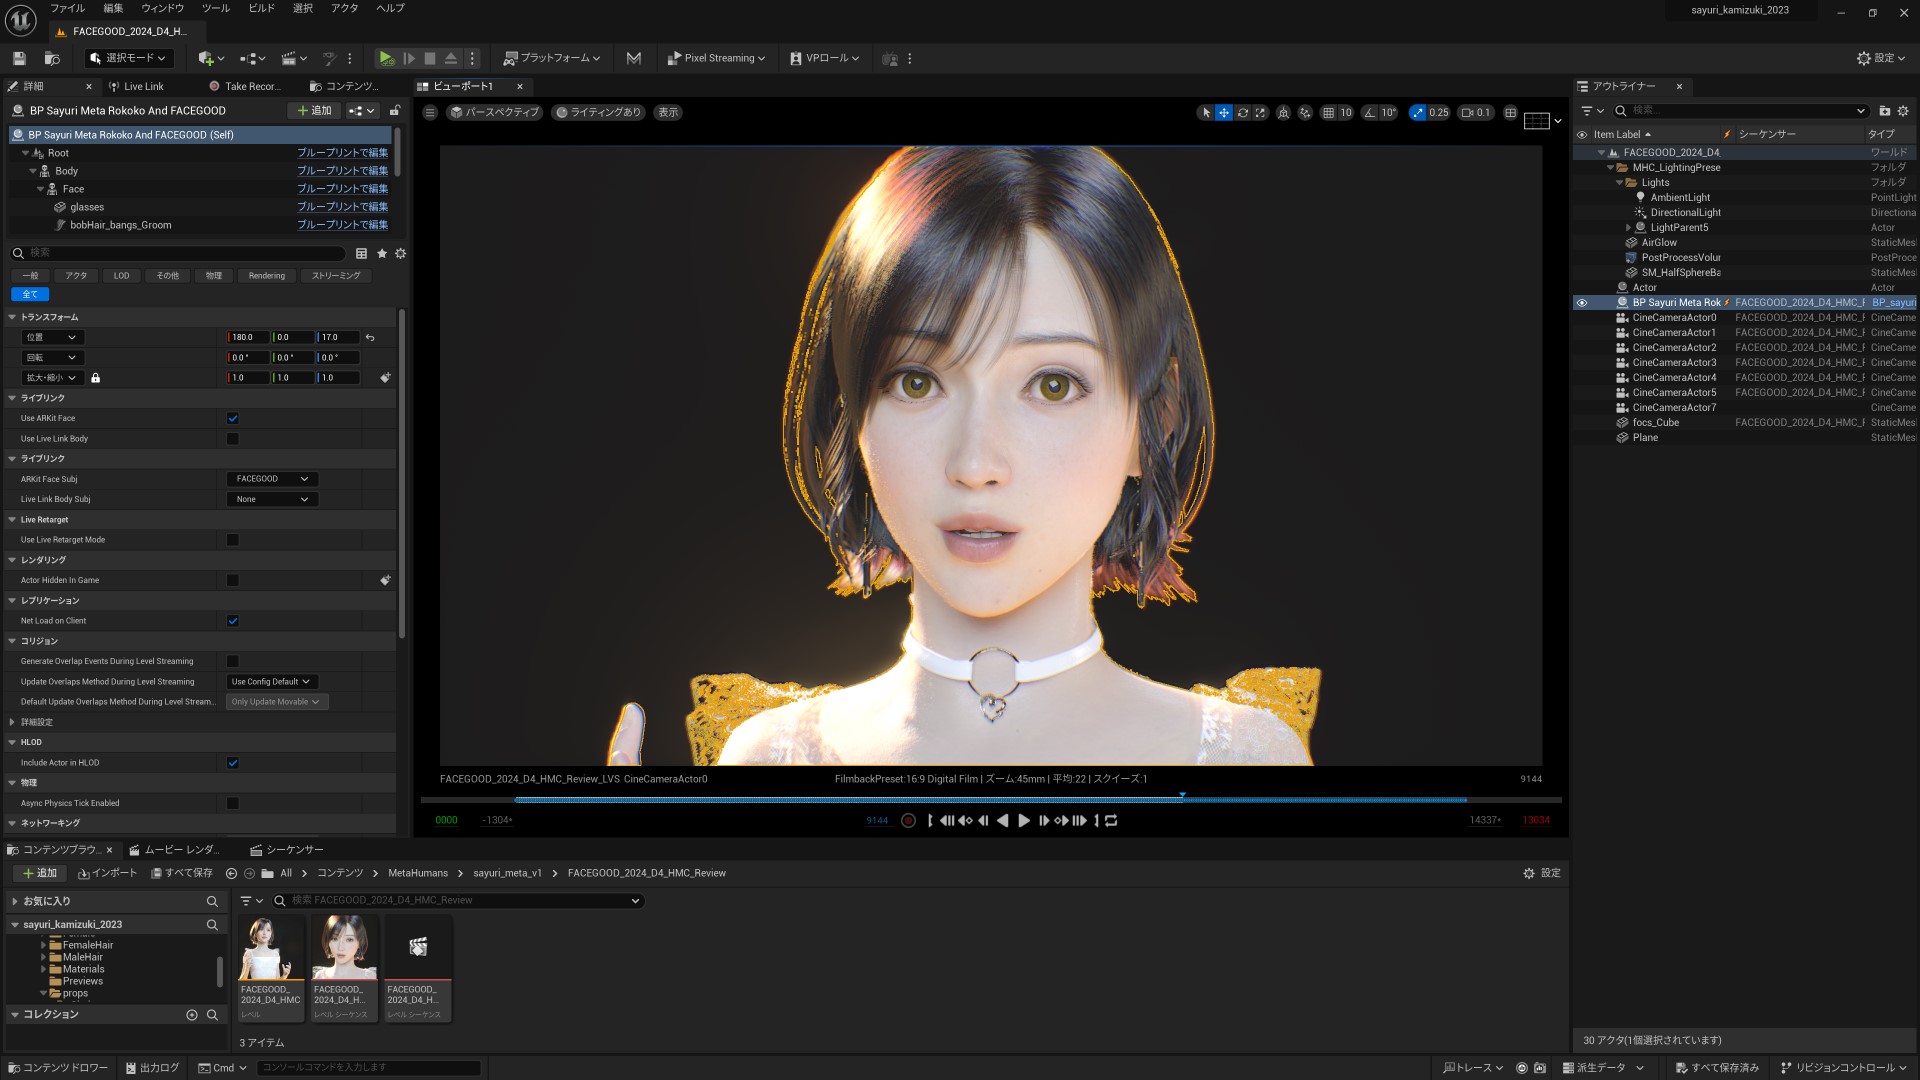Enable the Use ARKit Face checkbox

click(x=233, y=419)
